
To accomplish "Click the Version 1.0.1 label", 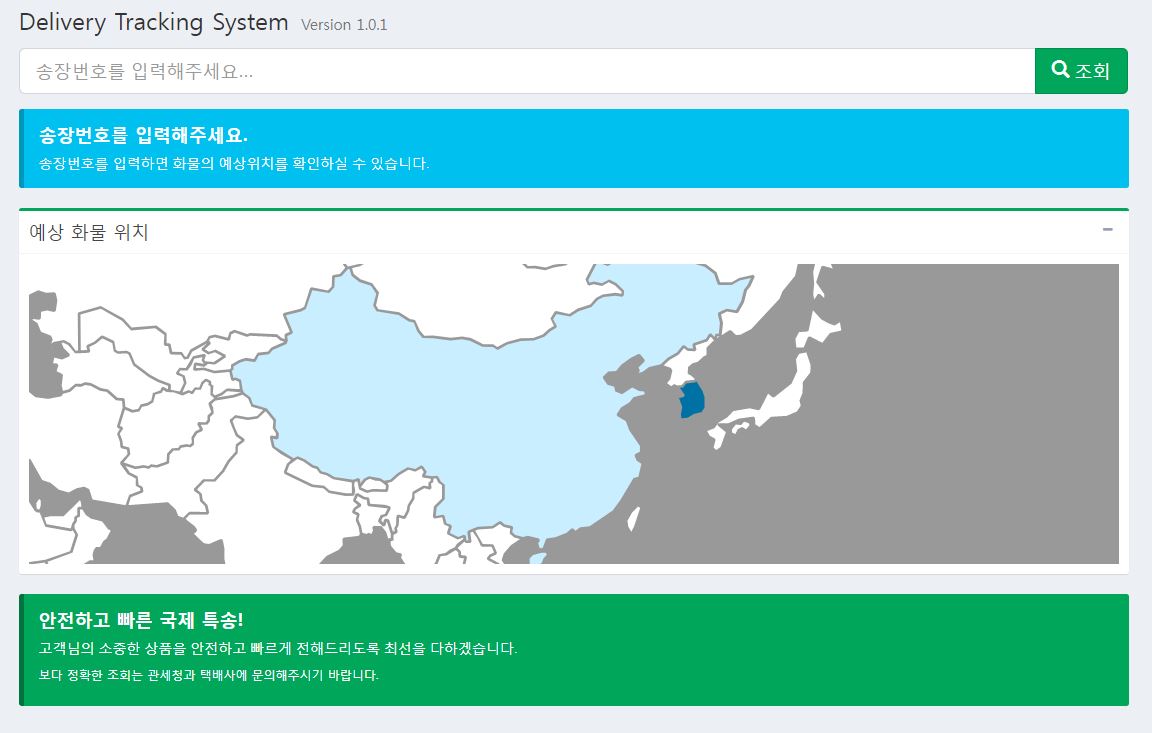I will 344,25.
